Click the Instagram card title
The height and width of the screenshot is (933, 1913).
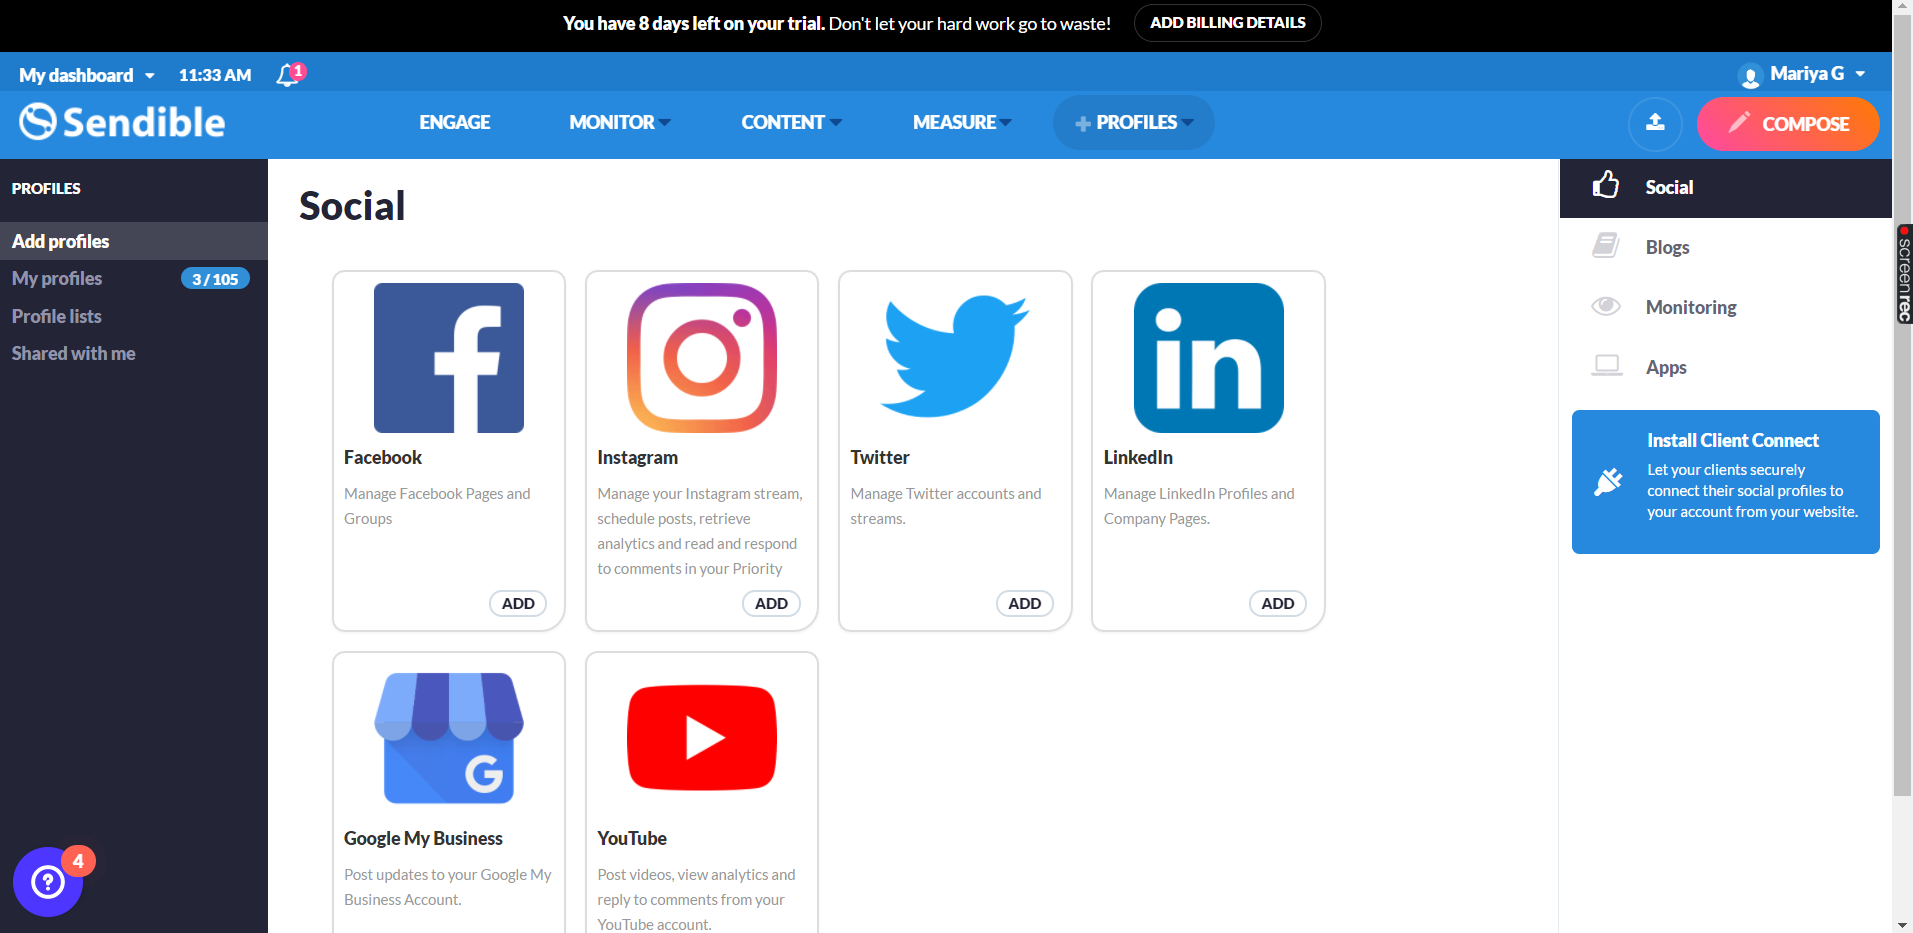[637, 457]
